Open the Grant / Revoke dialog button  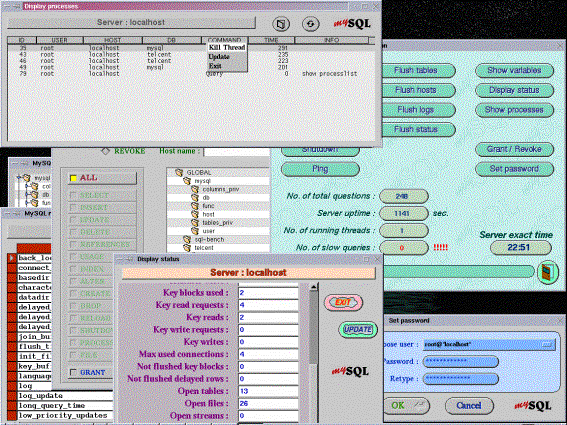[514, 149]
